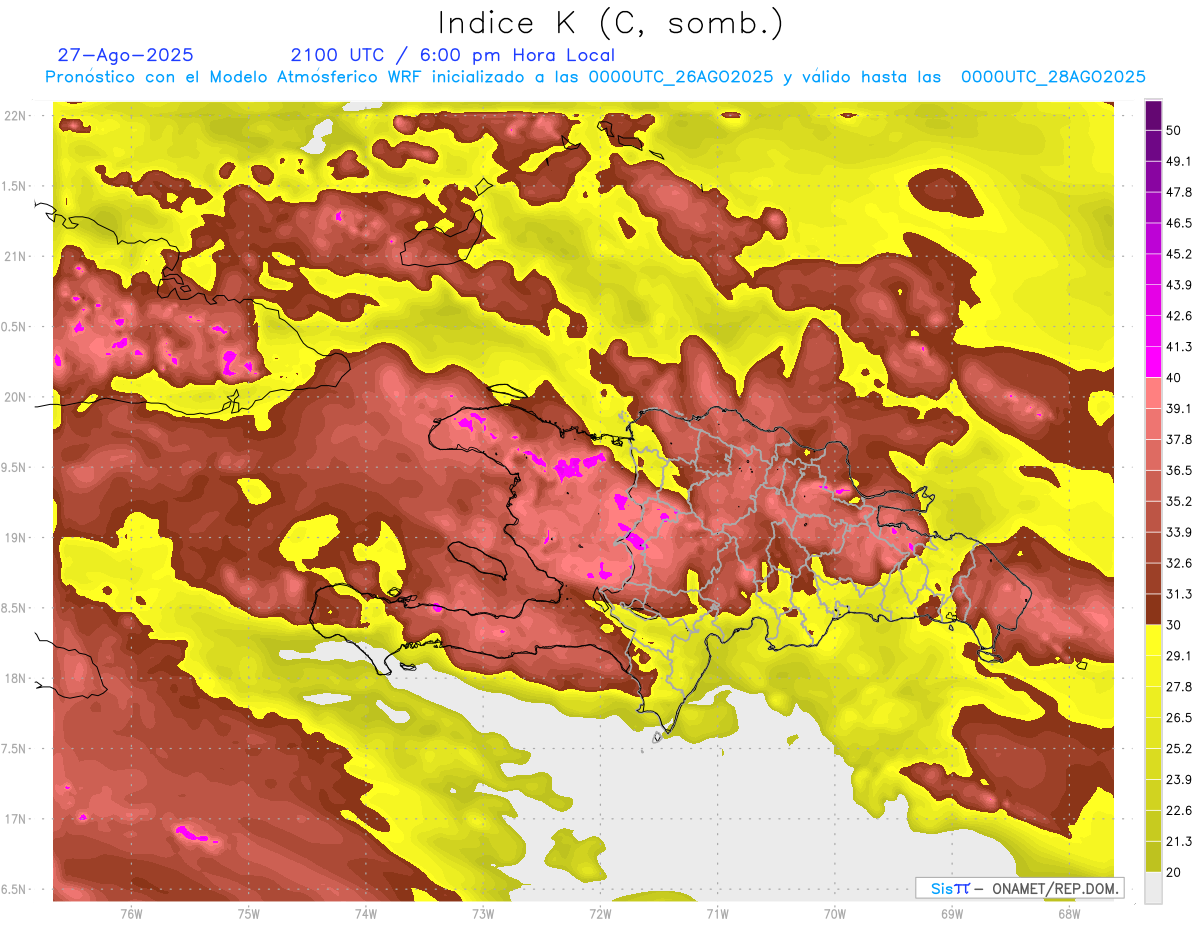Select the date '27-Ago-2025'
The image size is (1200, 927).
click(x=126, y=55)
